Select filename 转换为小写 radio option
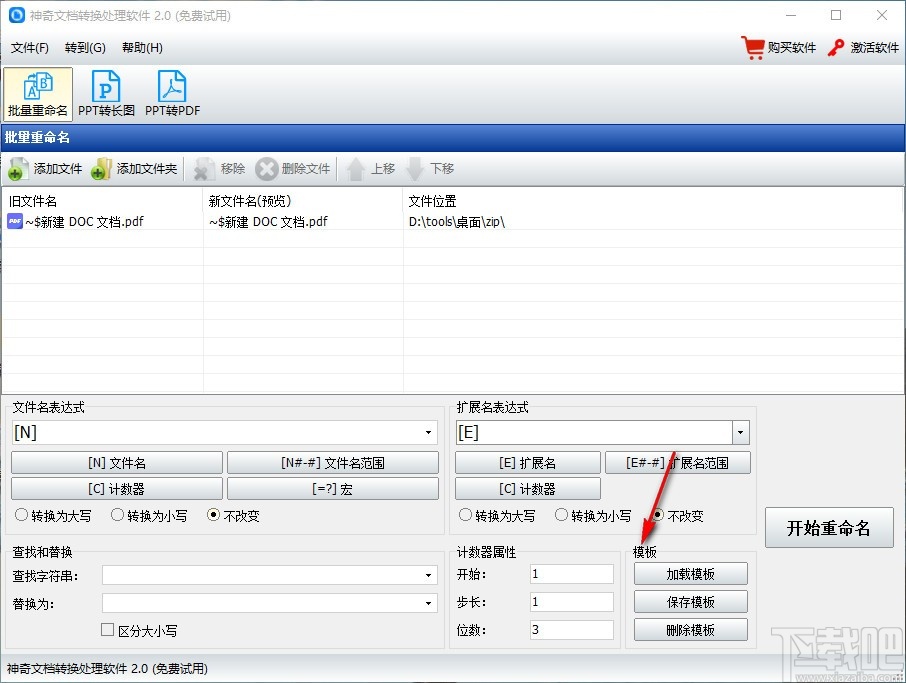Screen dimensions: 906x683 pos(117,515)
